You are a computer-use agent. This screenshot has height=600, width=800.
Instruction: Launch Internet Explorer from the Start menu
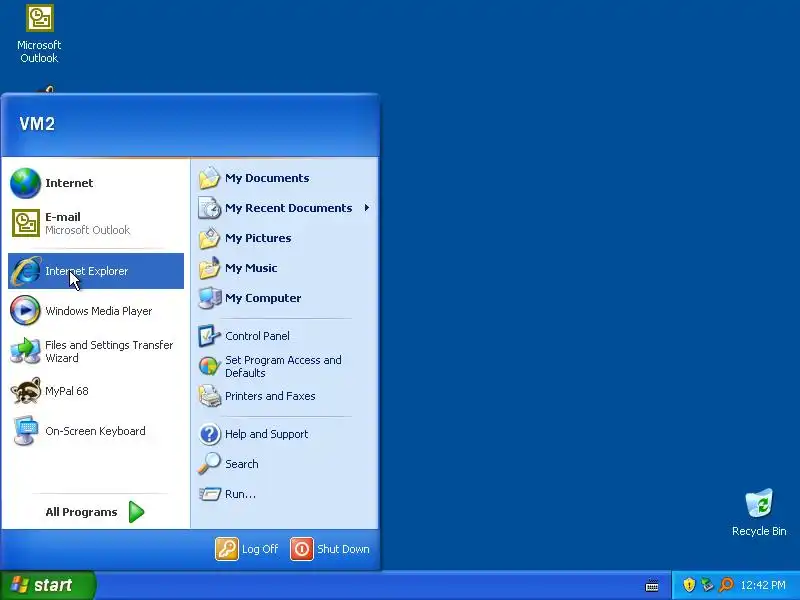[96, 271]
